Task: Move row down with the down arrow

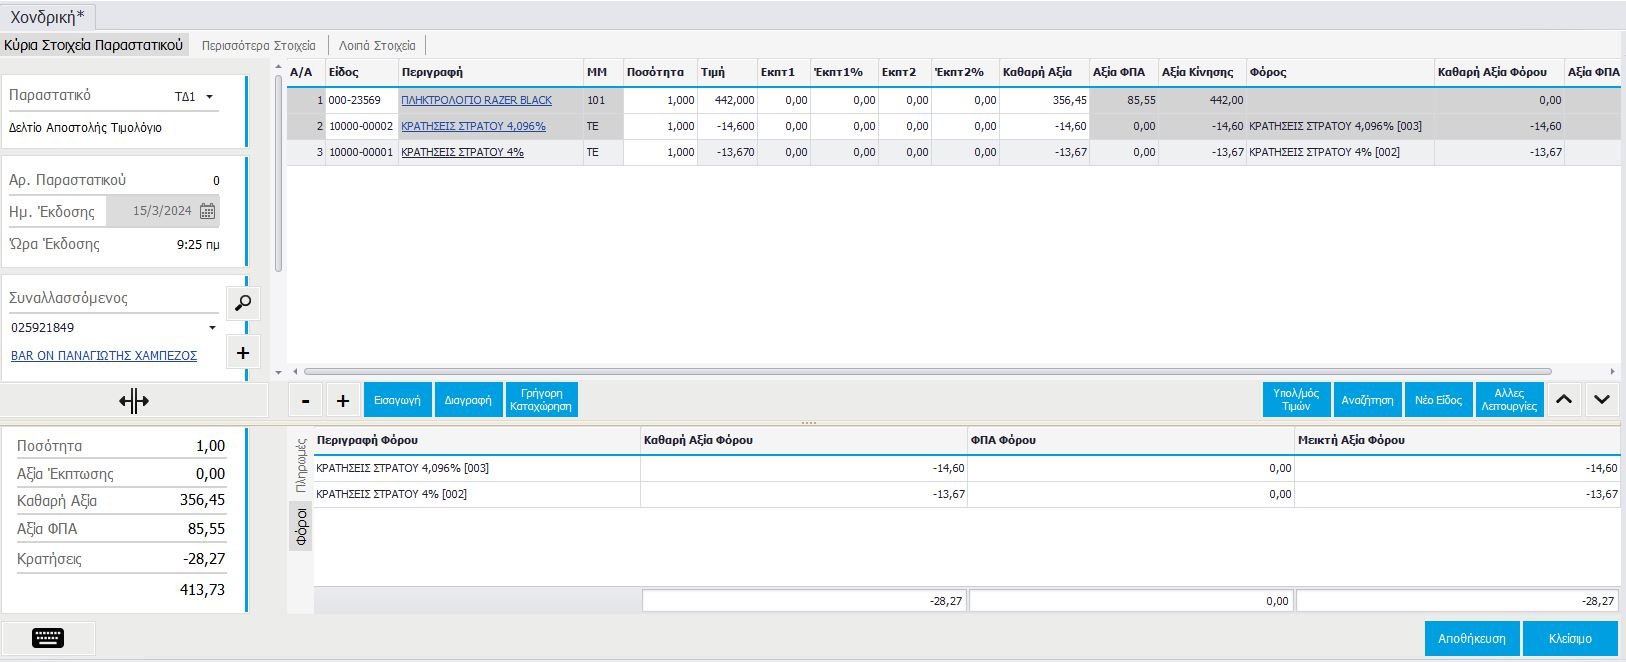Action: (x=1602, y=400)
